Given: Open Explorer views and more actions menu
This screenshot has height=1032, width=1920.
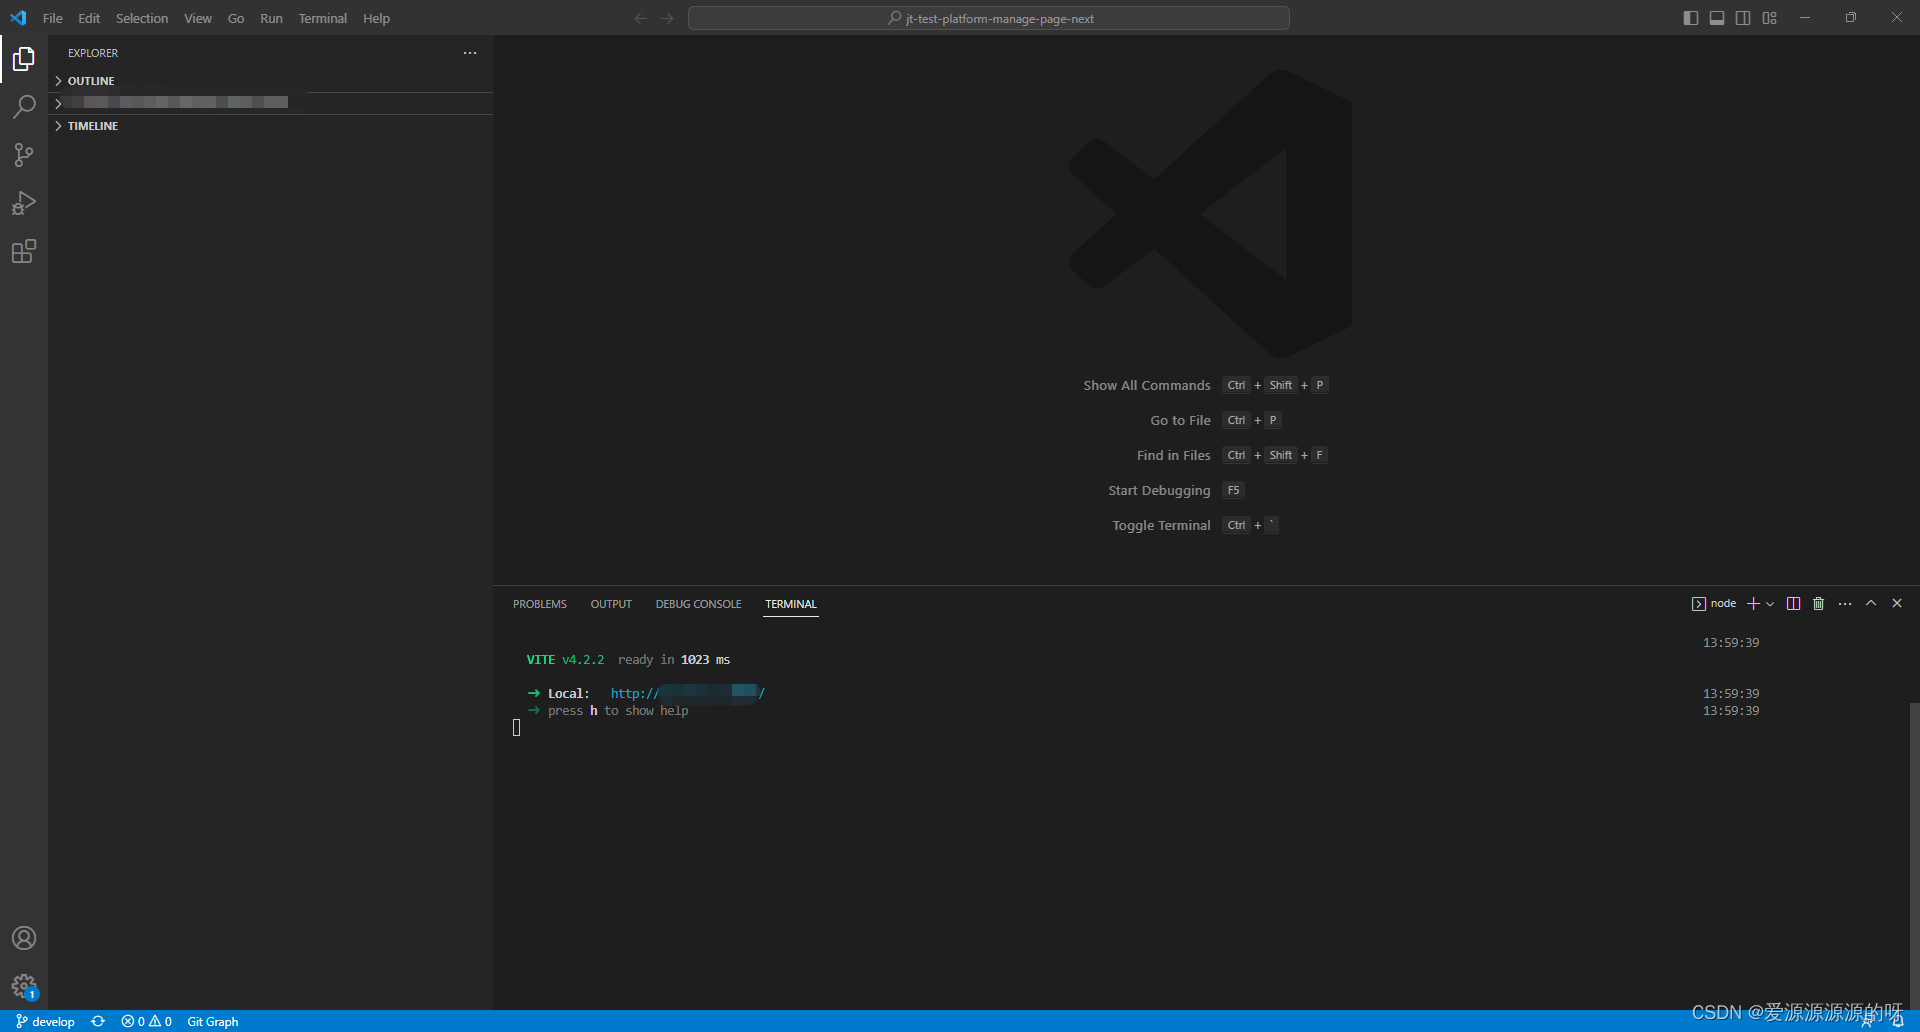Looking at the screenshot, I should (470, 53).
